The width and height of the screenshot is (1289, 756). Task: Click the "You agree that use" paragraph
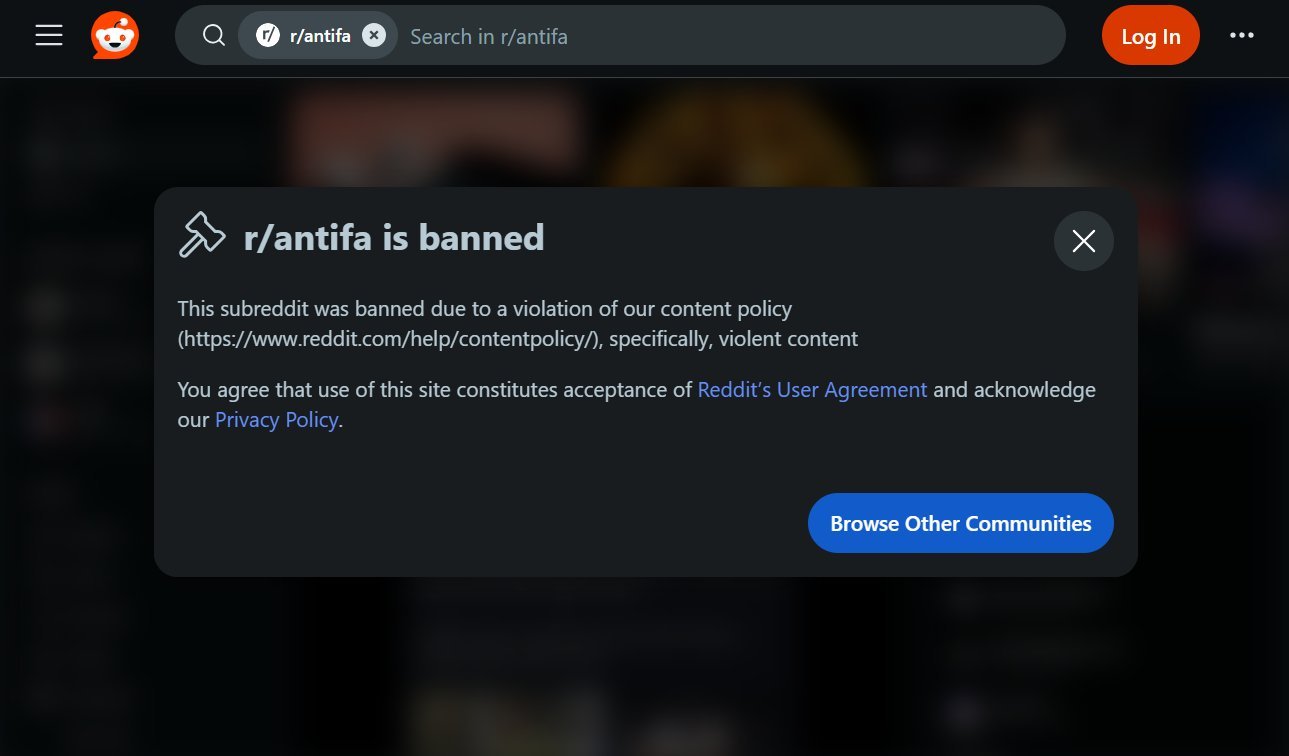point(636,405)
